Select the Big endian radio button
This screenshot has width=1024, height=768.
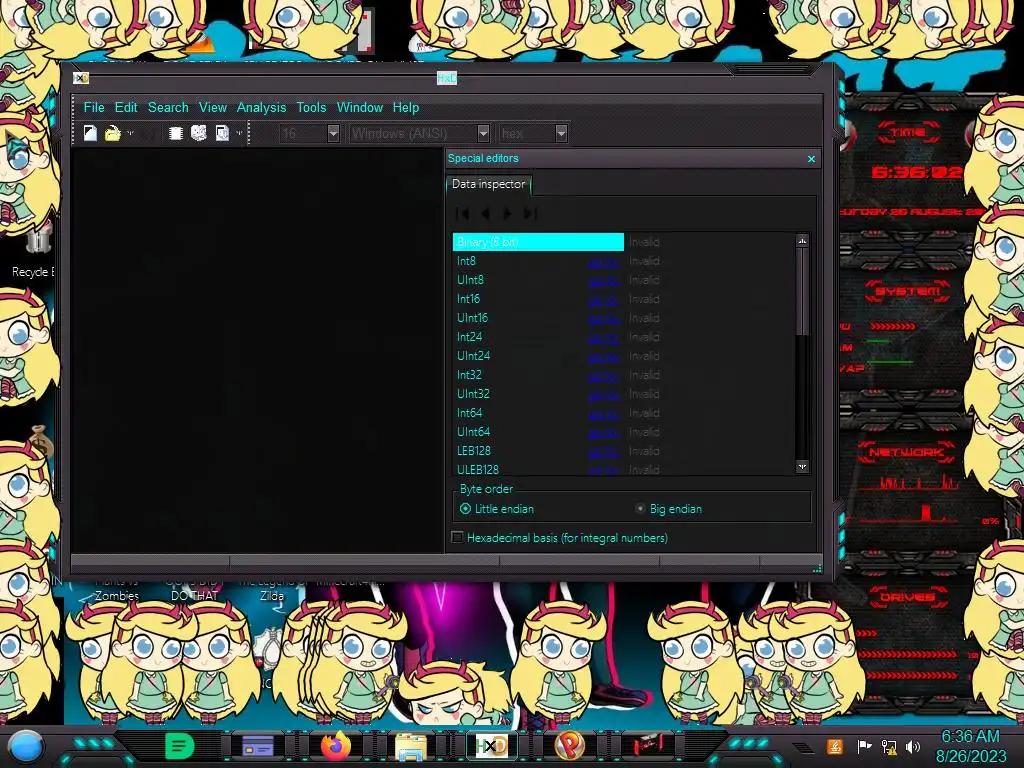point(640,509)
